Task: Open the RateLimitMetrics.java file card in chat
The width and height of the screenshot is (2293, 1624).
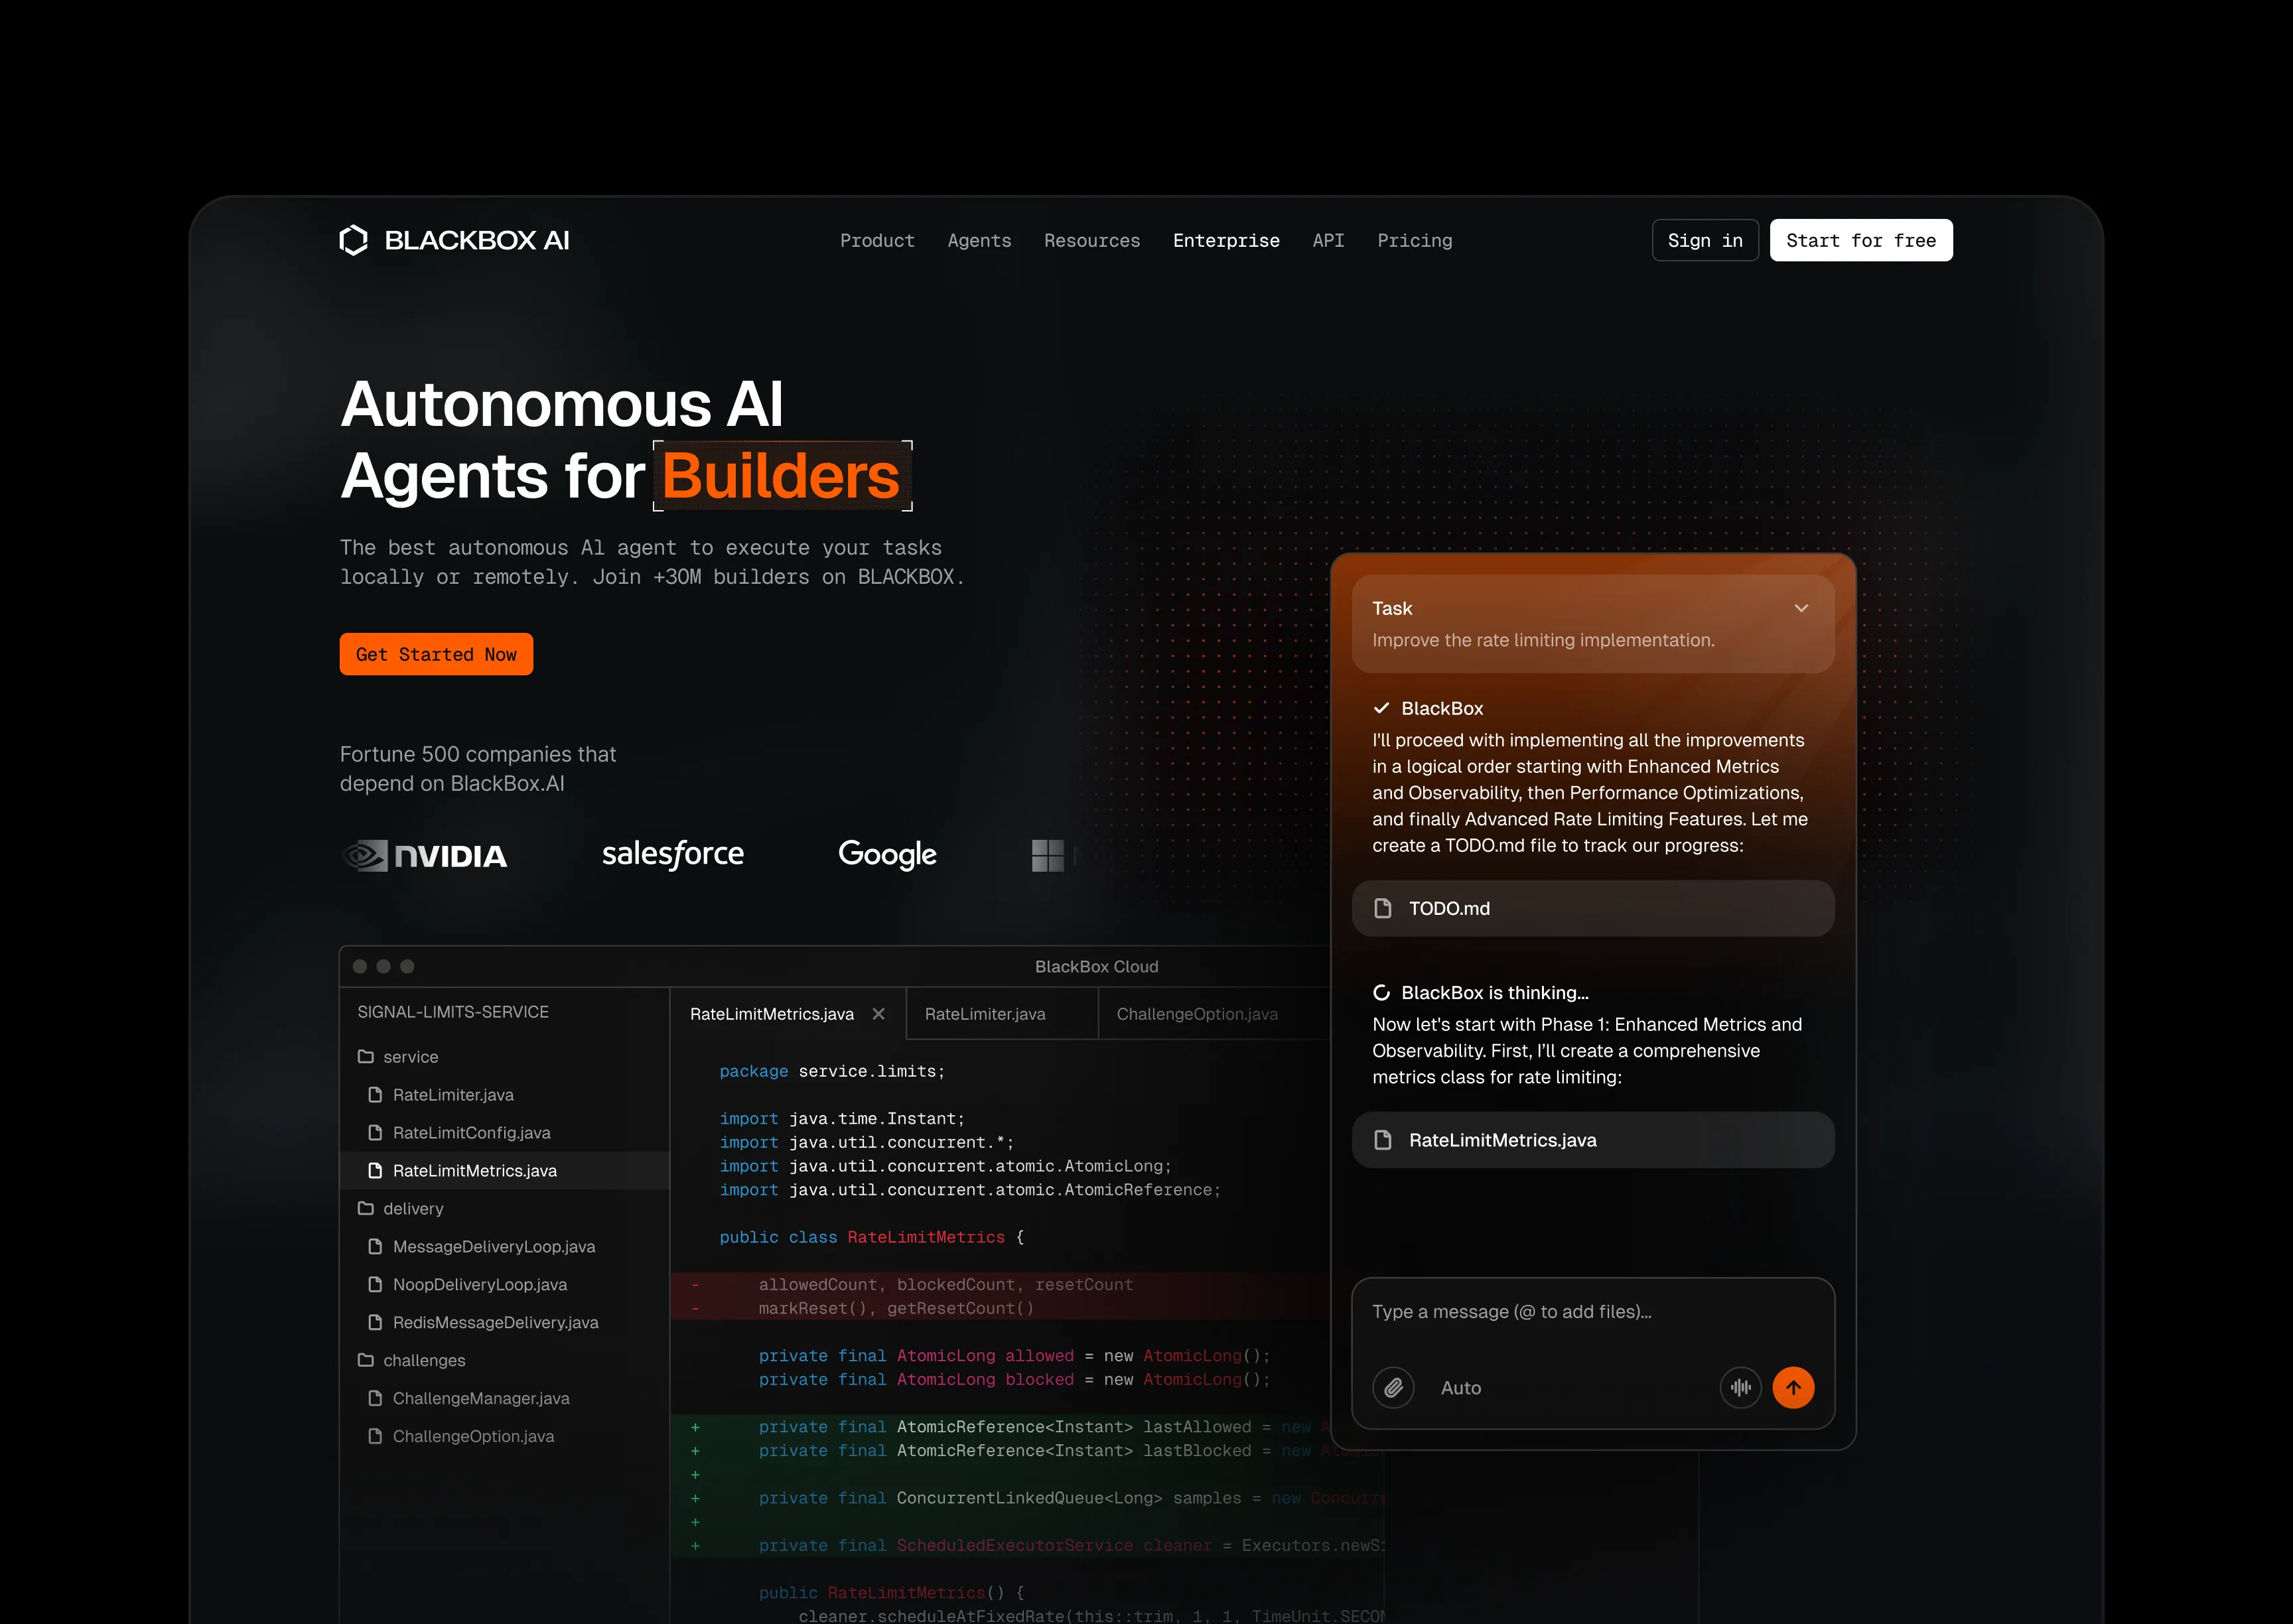Action: coord(1593,1140)
